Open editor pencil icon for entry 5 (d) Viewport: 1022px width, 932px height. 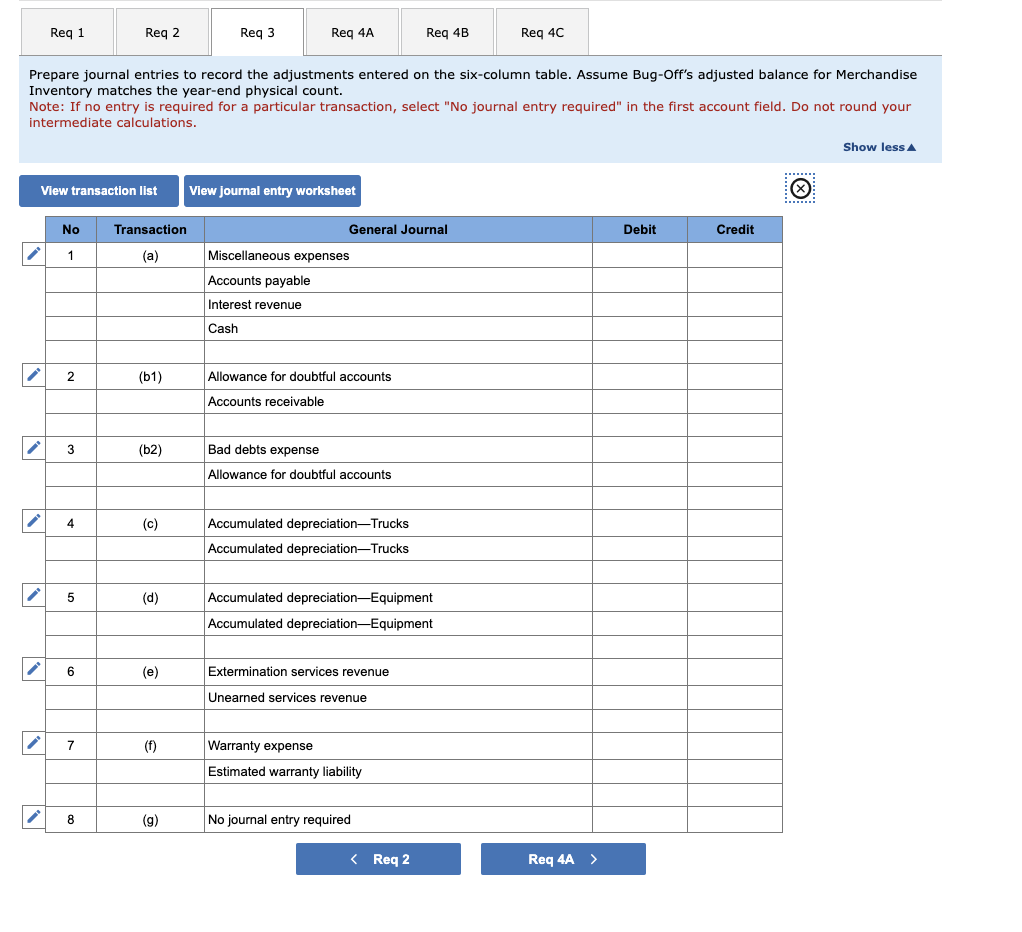[x=33, y=595]
